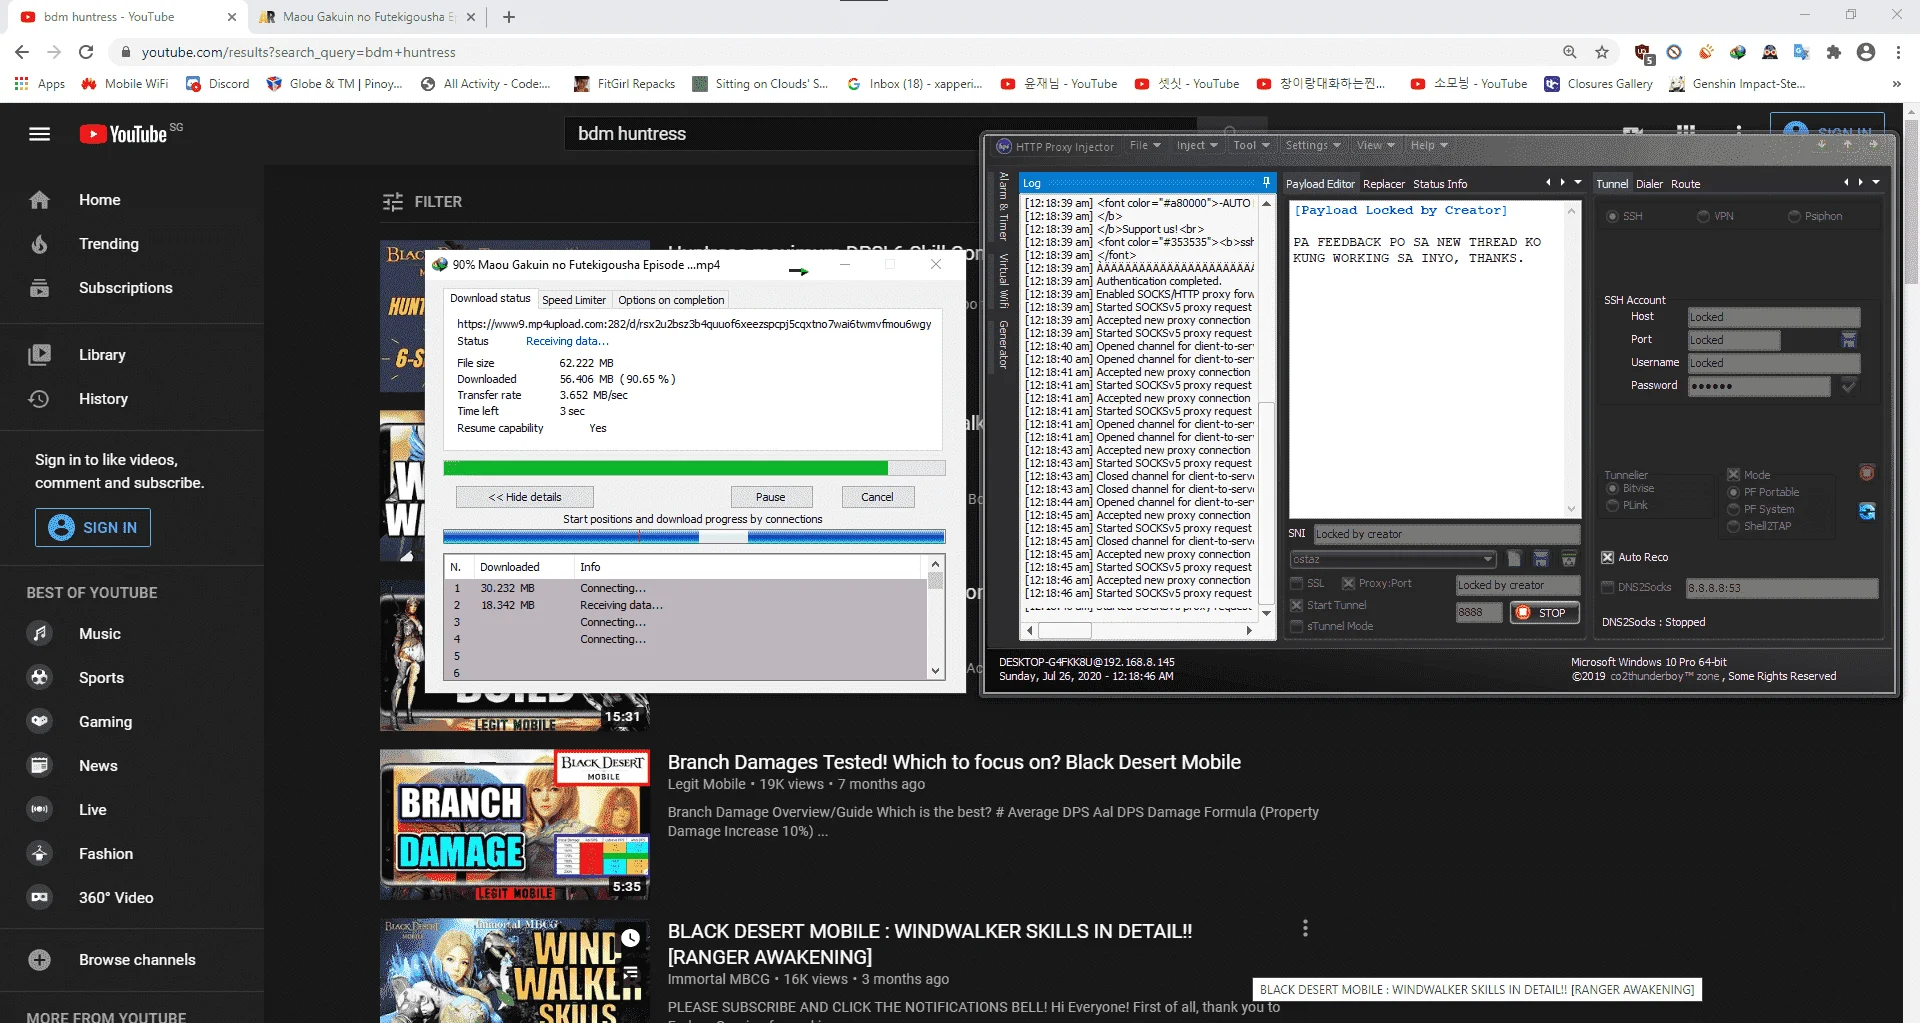Viewport: 1920px width, 1023px height.
Task: Click the blue connections progress bar
Action: (695, 537)
